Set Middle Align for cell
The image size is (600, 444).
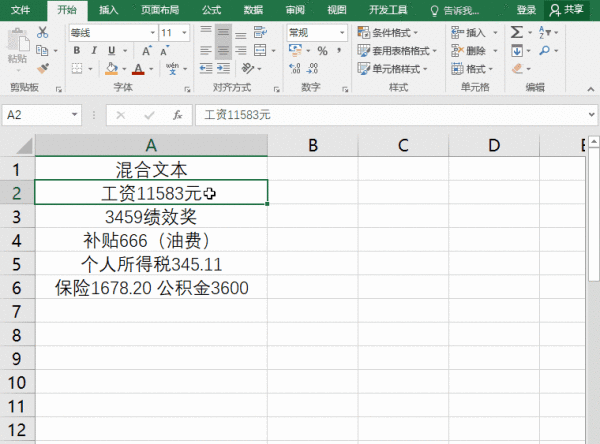tap(223, 32)
